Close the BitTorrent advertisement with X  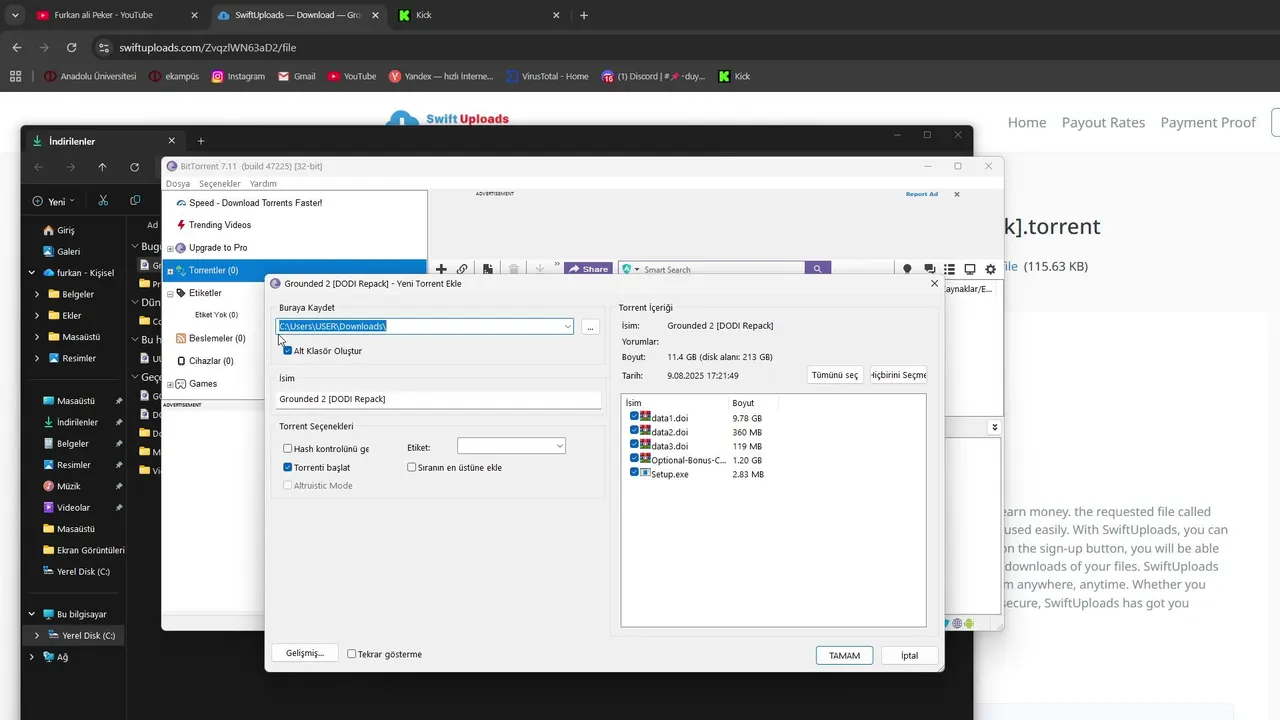(957, 194)
